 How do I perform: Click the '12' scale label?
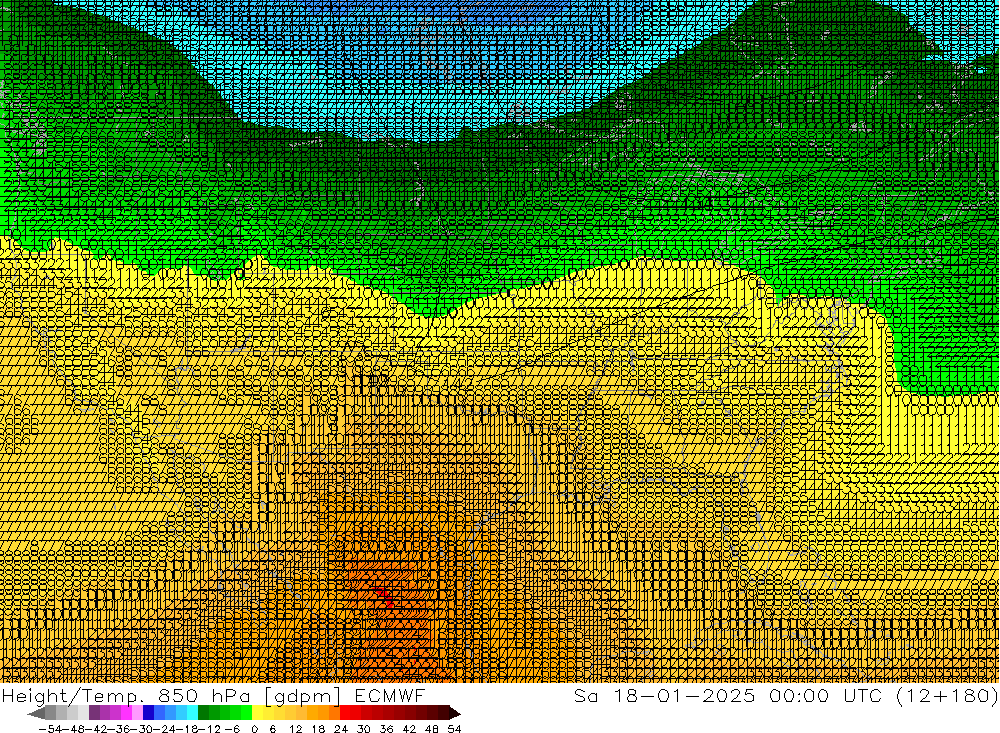click(296, 729)
